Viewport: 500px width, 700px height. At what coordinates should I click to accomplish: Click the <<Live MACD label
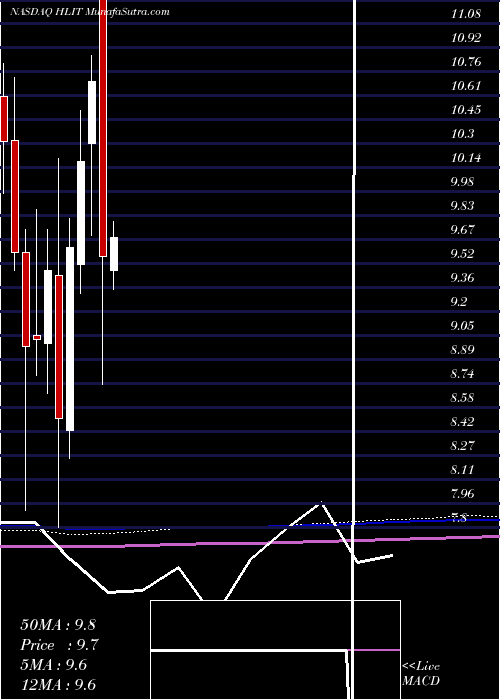[421, 674]
